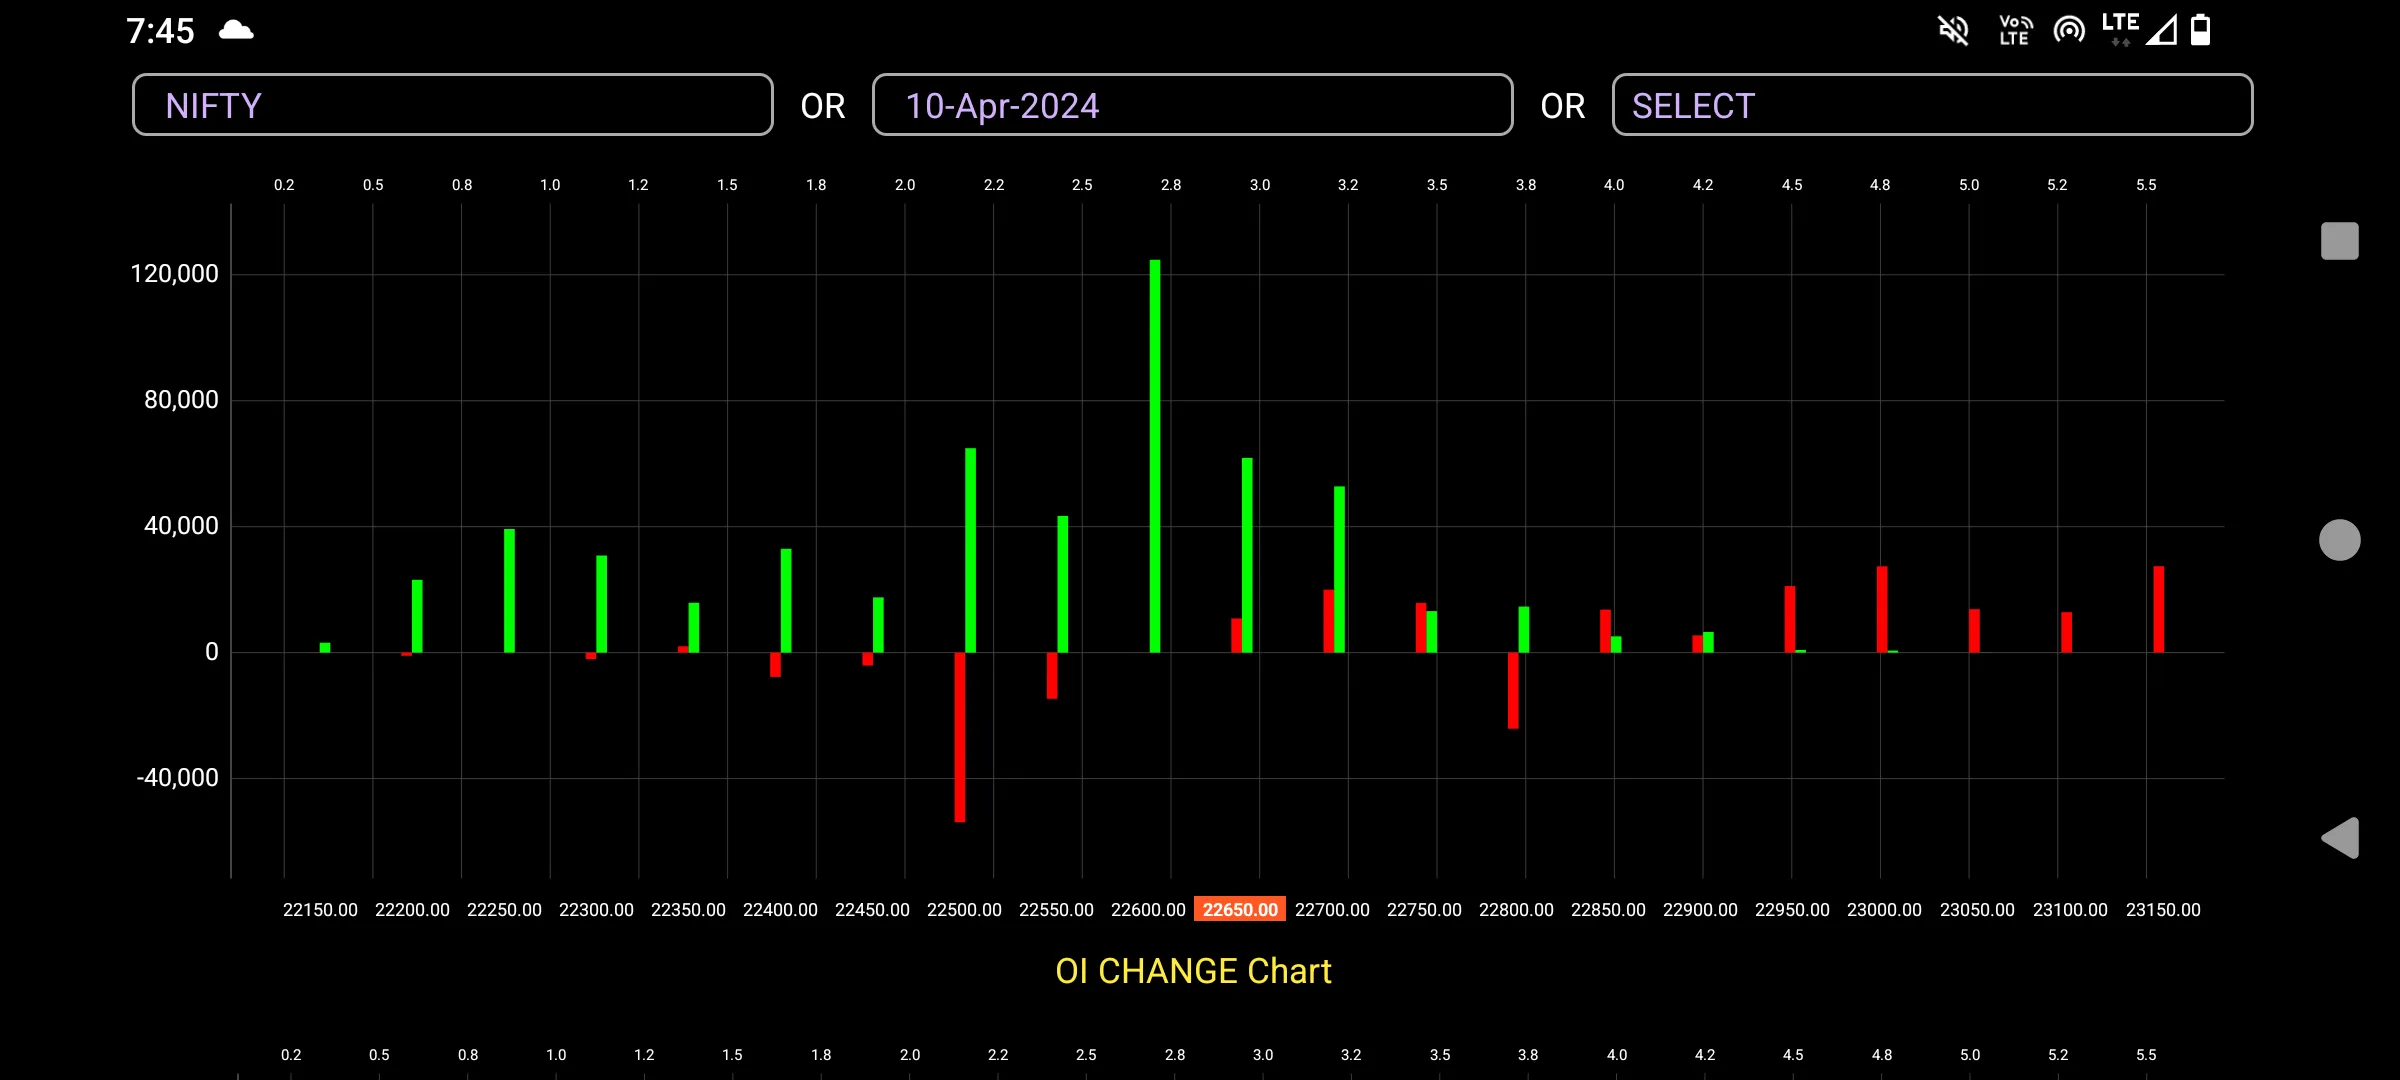This screenshot has width=2400, height=1080.
Task: Select the 22400.00 strike label
Action: pos(780,910)
